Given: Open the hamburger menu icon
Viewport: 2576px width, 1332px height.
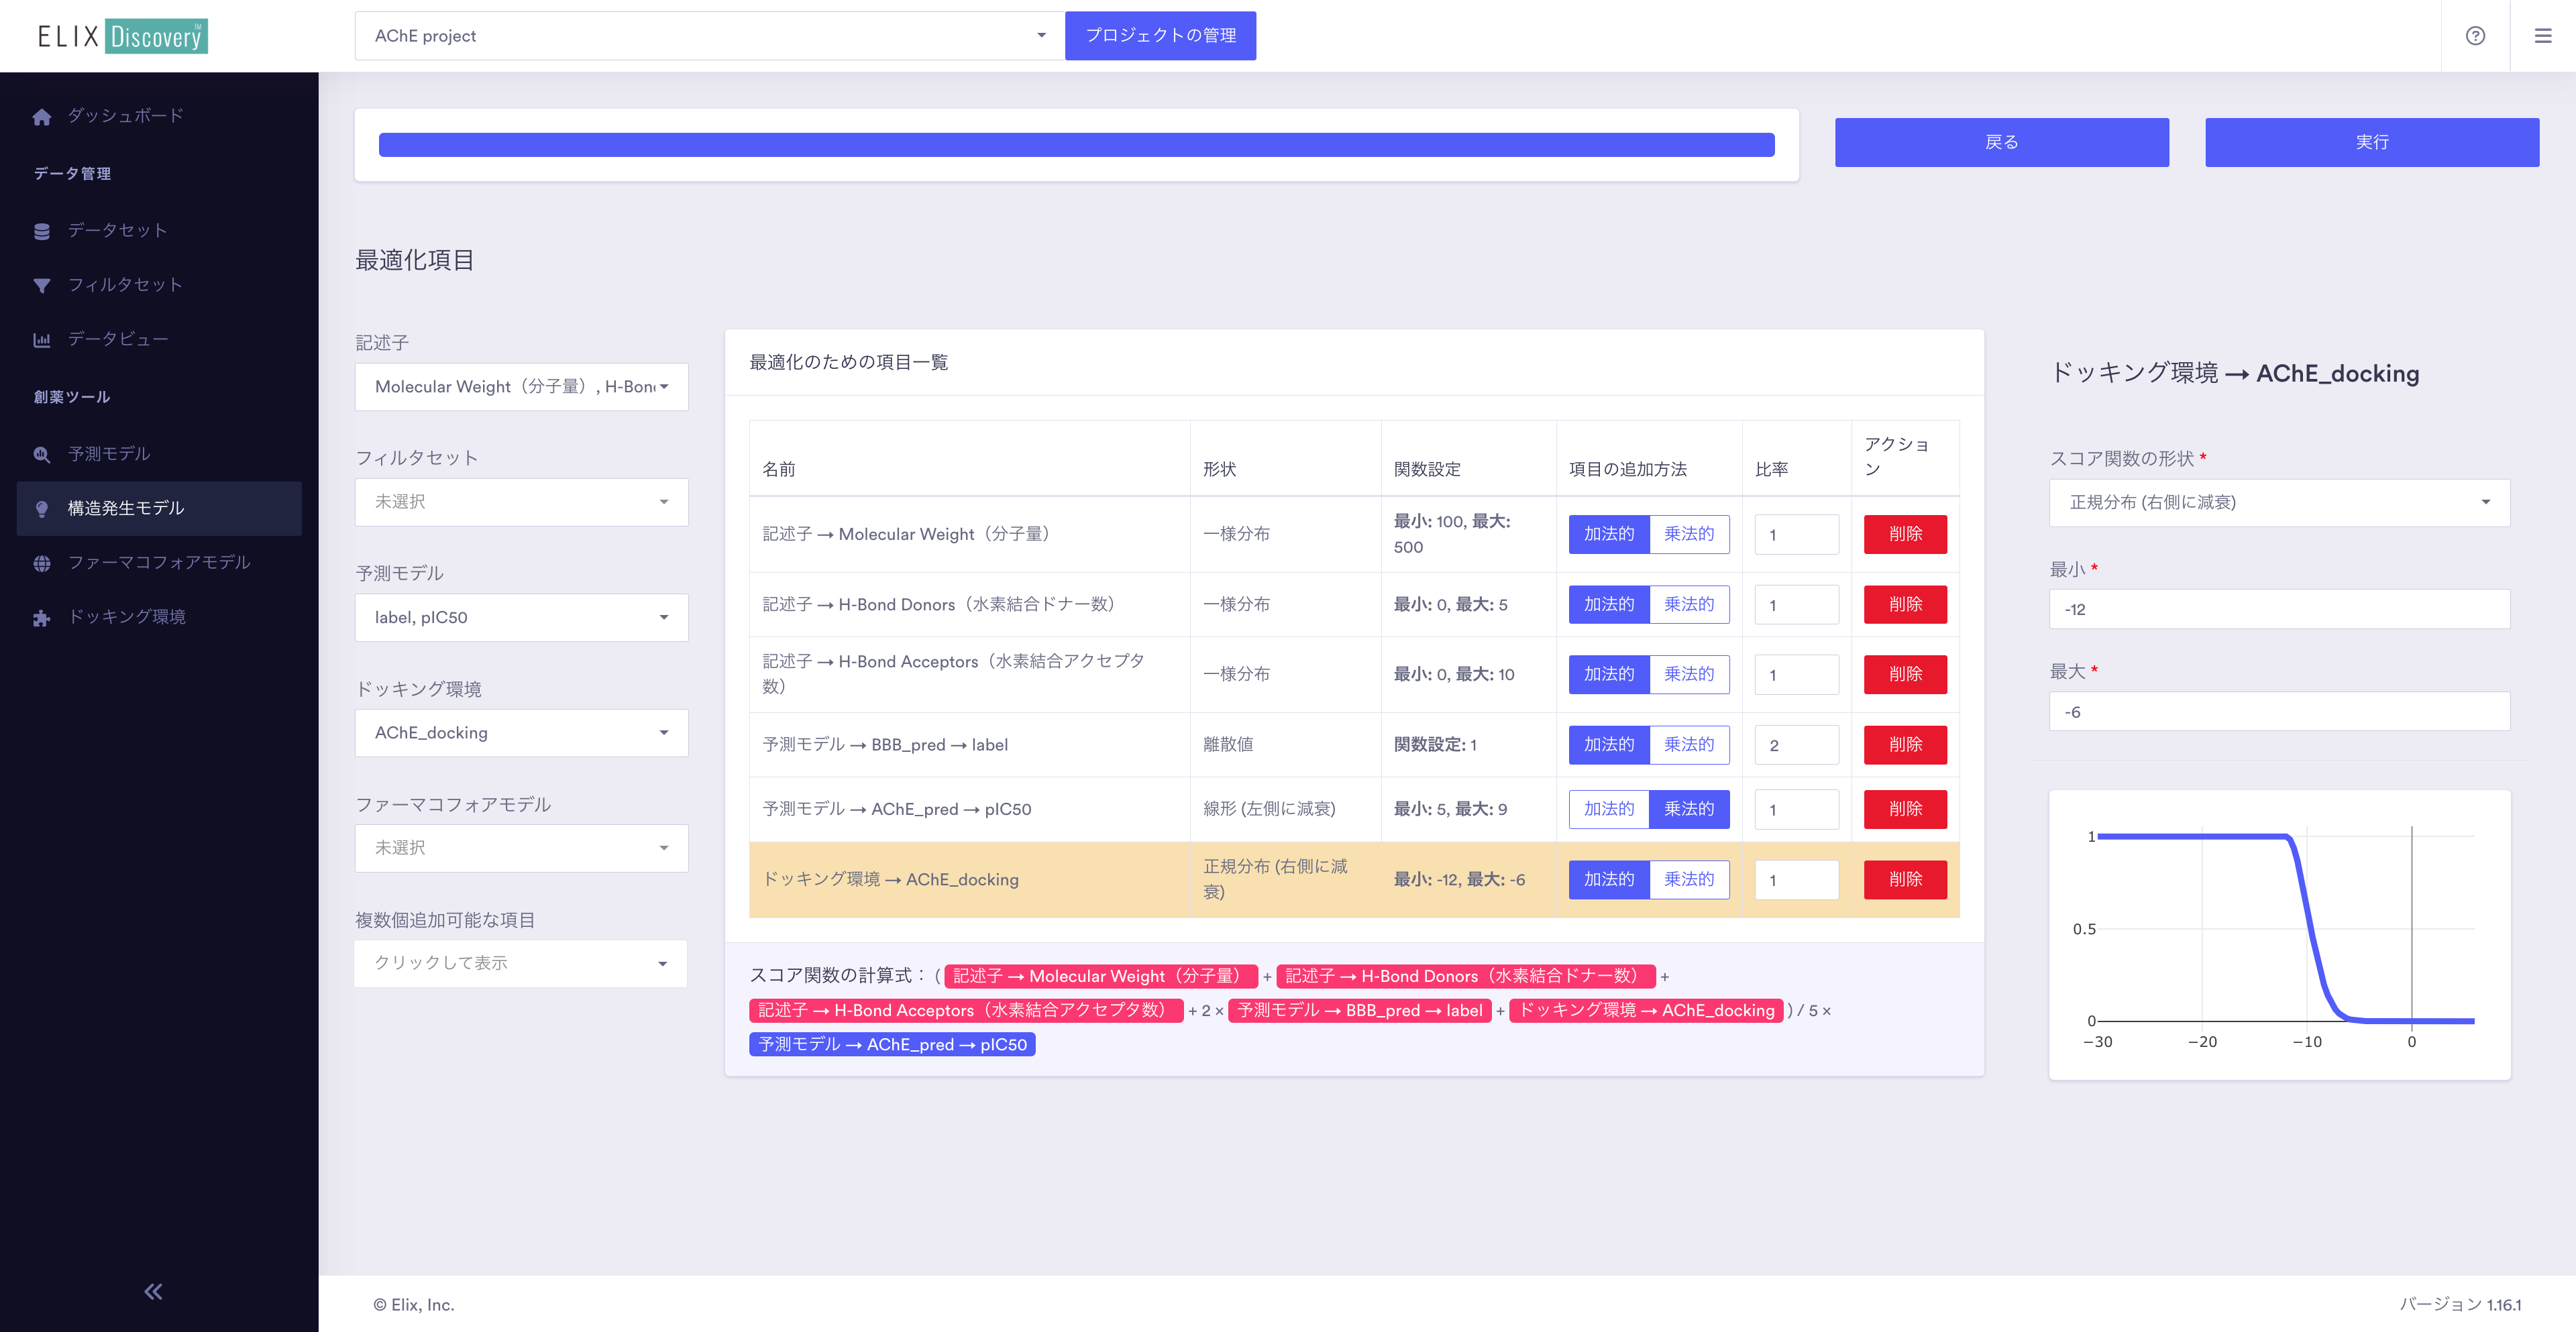Looking at the screenshot, I should pyautogui.click(x=2543, y=36).
